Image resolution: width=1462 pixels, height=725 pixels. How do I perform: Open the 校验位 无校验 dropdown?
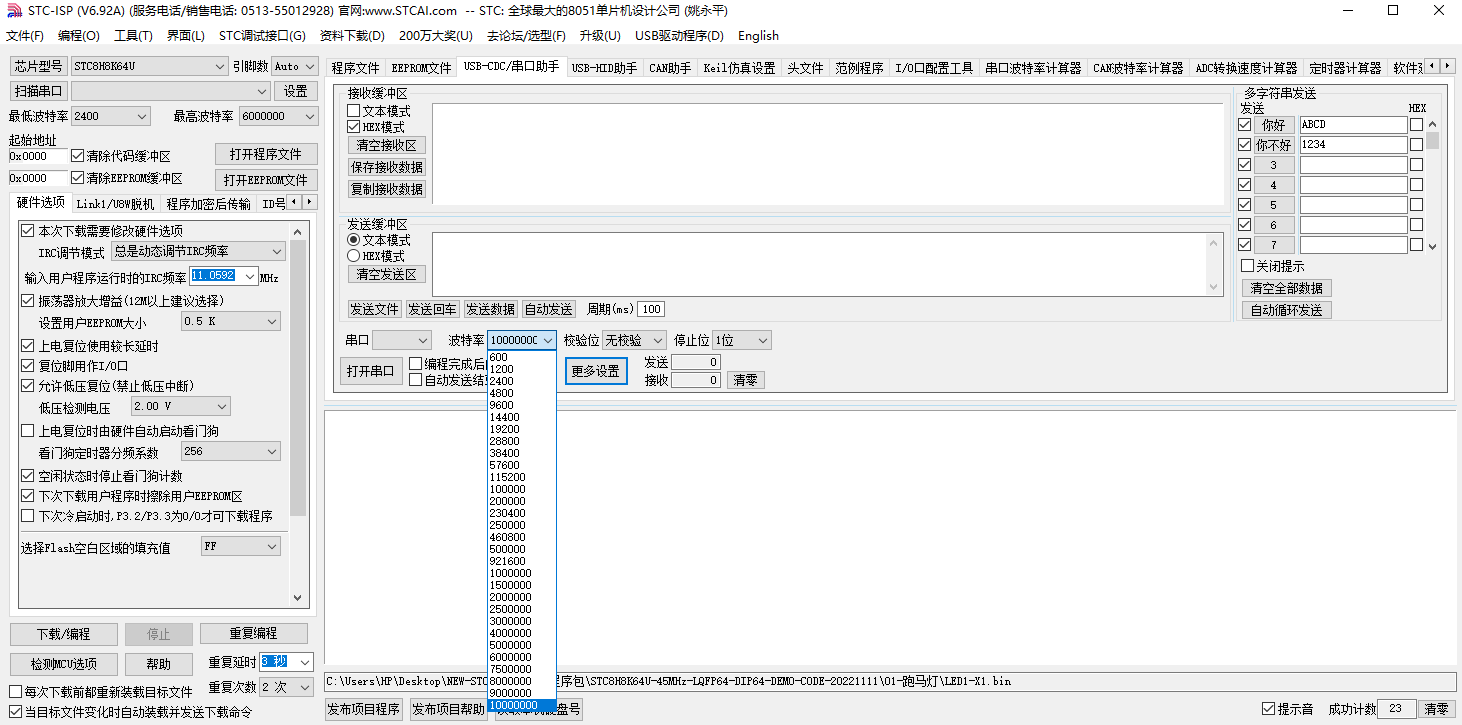tap(634, 341)
